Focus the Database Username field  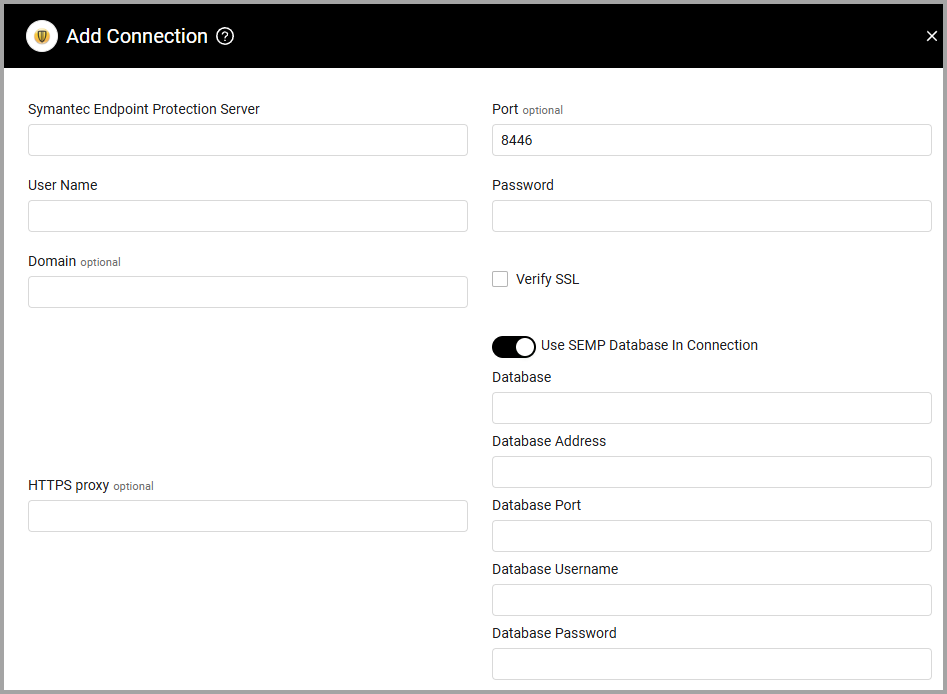click(711, 600)
